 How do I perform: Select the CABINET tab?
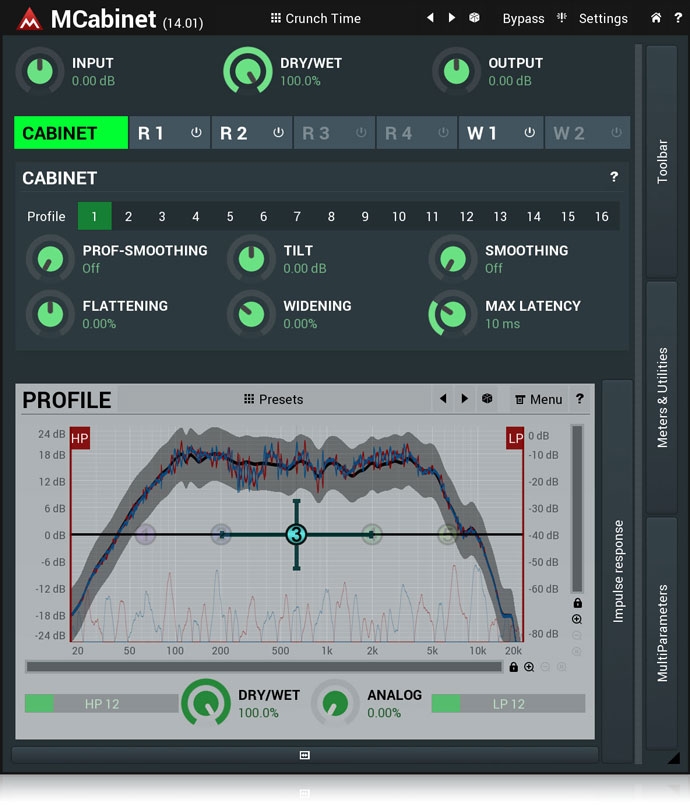[x=71, y=133]
